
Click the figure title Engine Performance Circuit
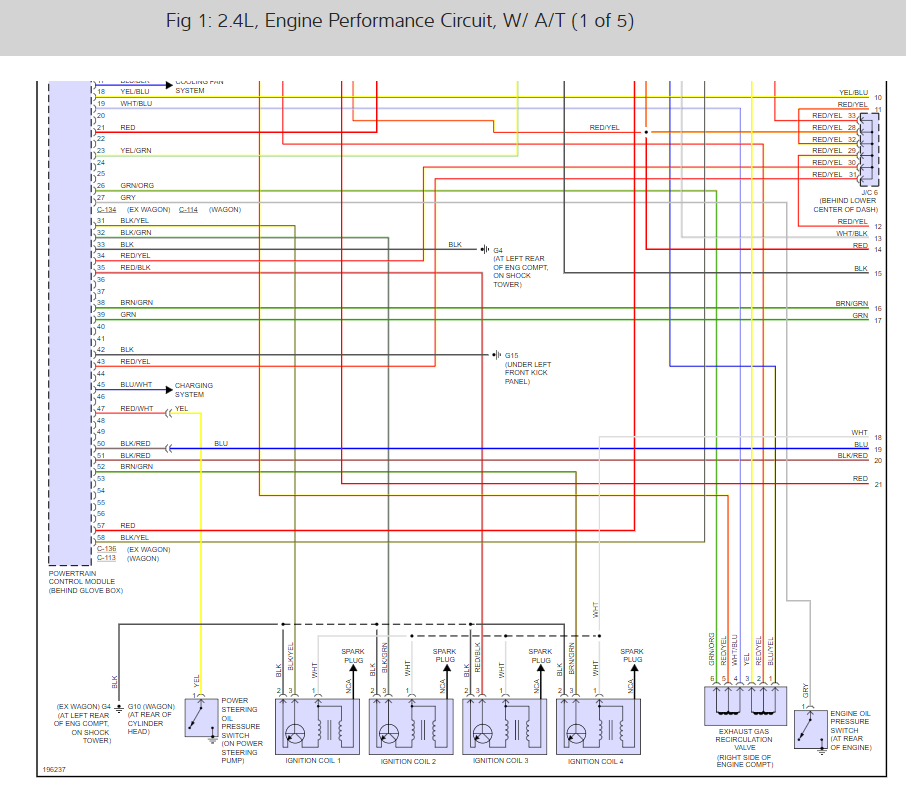(x=400, y=21)
